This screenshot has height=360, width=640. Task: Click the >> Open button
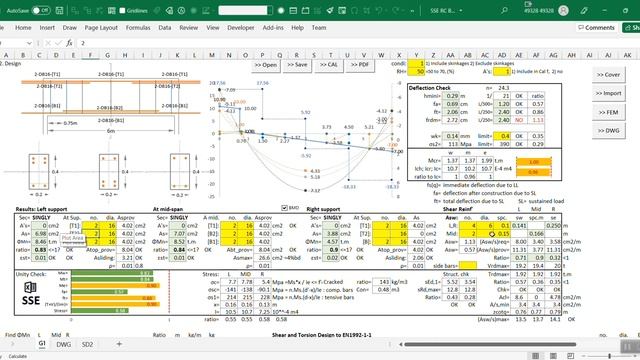[266, 65]
